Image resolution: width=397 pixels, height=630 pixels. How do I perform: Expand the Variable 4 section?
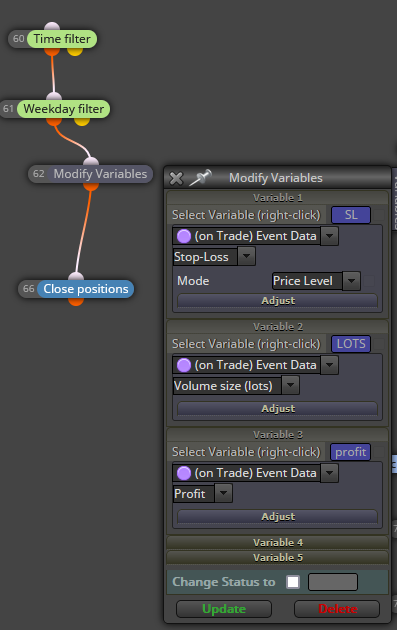click(278, 543)
